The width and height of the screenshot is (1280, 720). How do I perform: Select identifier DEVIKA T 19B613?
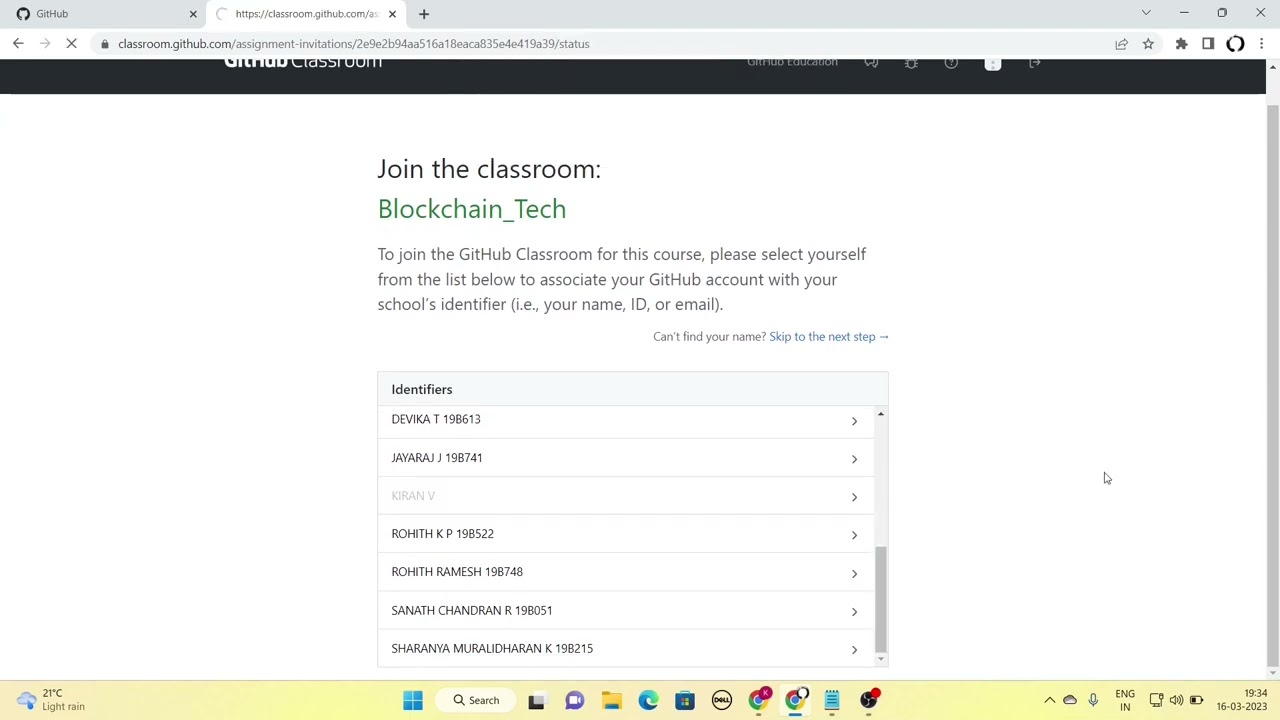(625, 421)
